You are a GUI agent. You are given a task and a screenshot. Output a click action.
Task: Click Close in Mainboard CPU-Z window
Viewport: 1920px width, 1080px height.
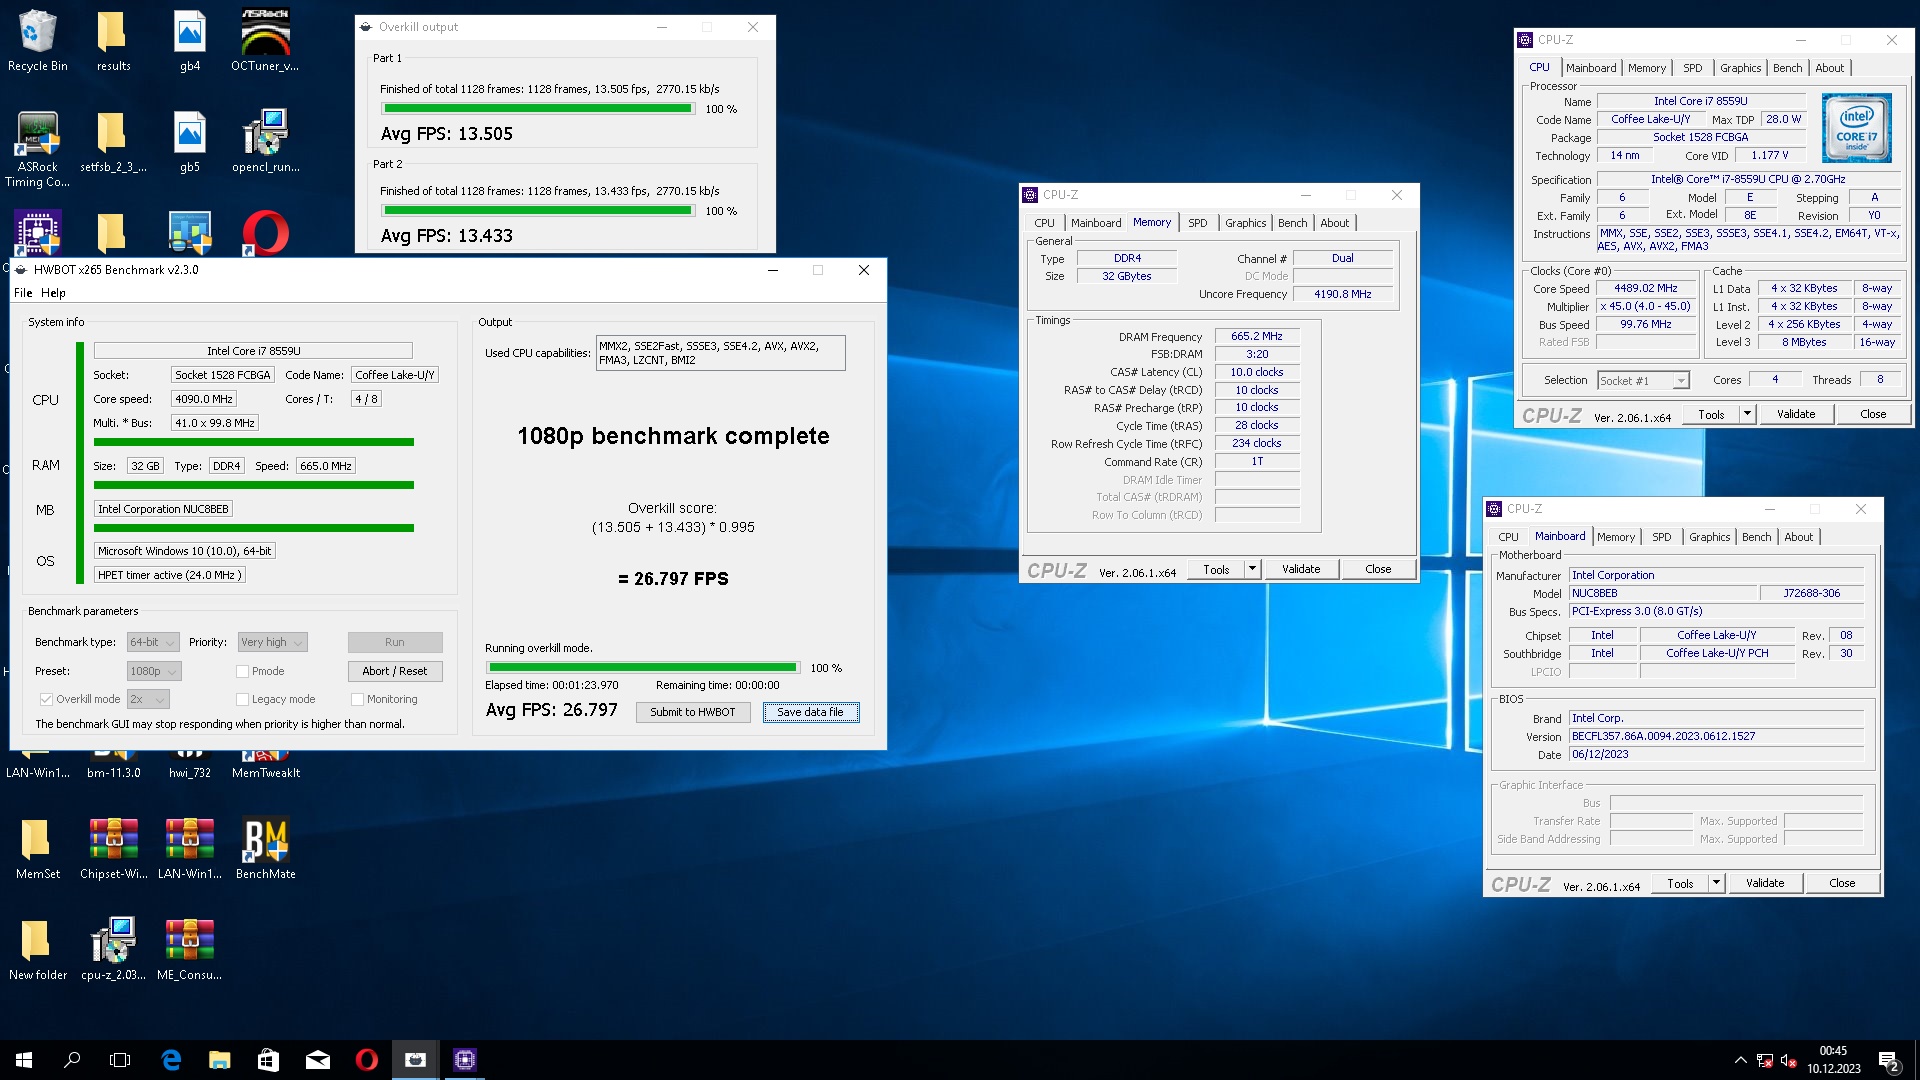(1841, 883)
